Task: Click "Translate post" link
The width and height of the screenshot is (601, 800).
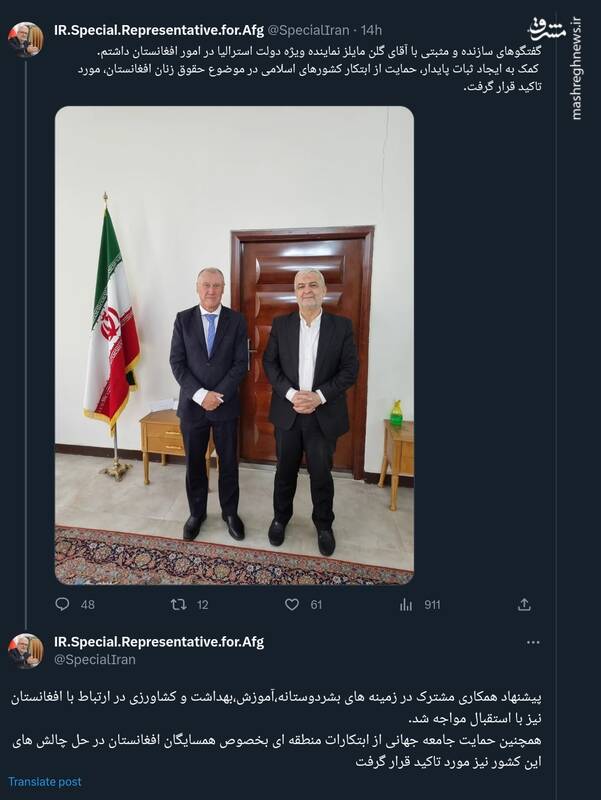Action: 45,782
